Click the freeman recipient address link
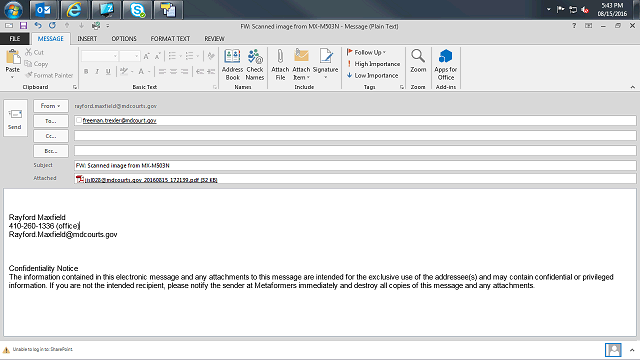This screenshot has height=360, width=640. tap(119, 120)
